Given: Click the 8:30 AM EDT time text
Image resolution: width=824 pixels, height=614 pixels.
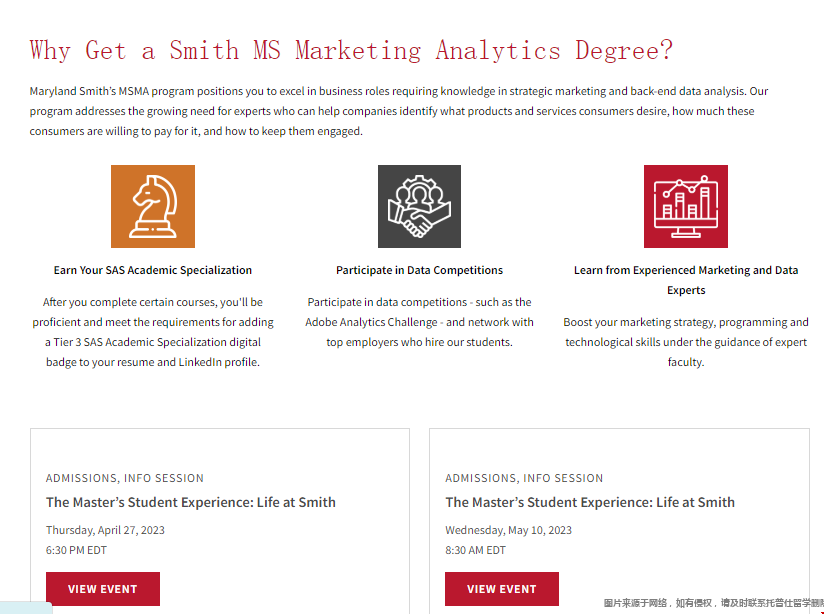Looking at the screenshot, I should (x=475, y=550).
